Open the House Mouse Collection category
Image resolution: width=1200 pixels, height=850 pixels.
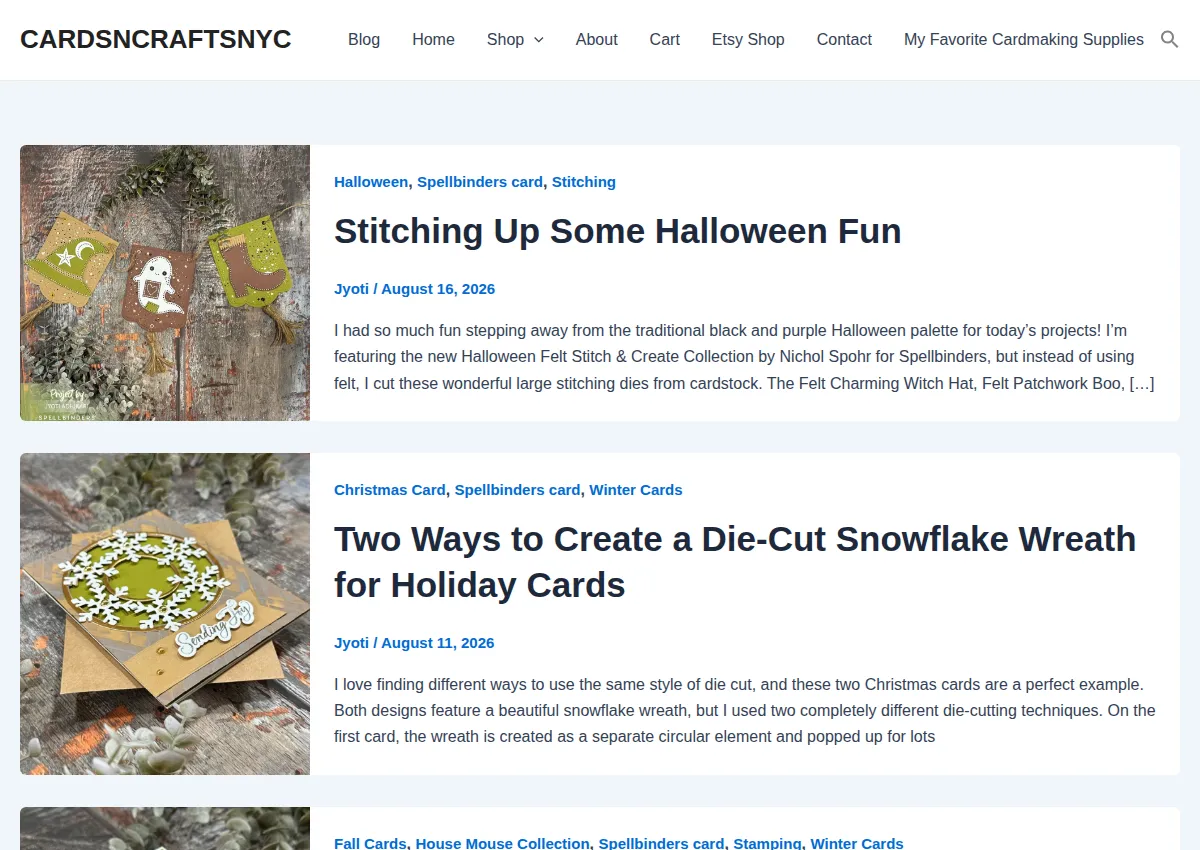point(503,844)
